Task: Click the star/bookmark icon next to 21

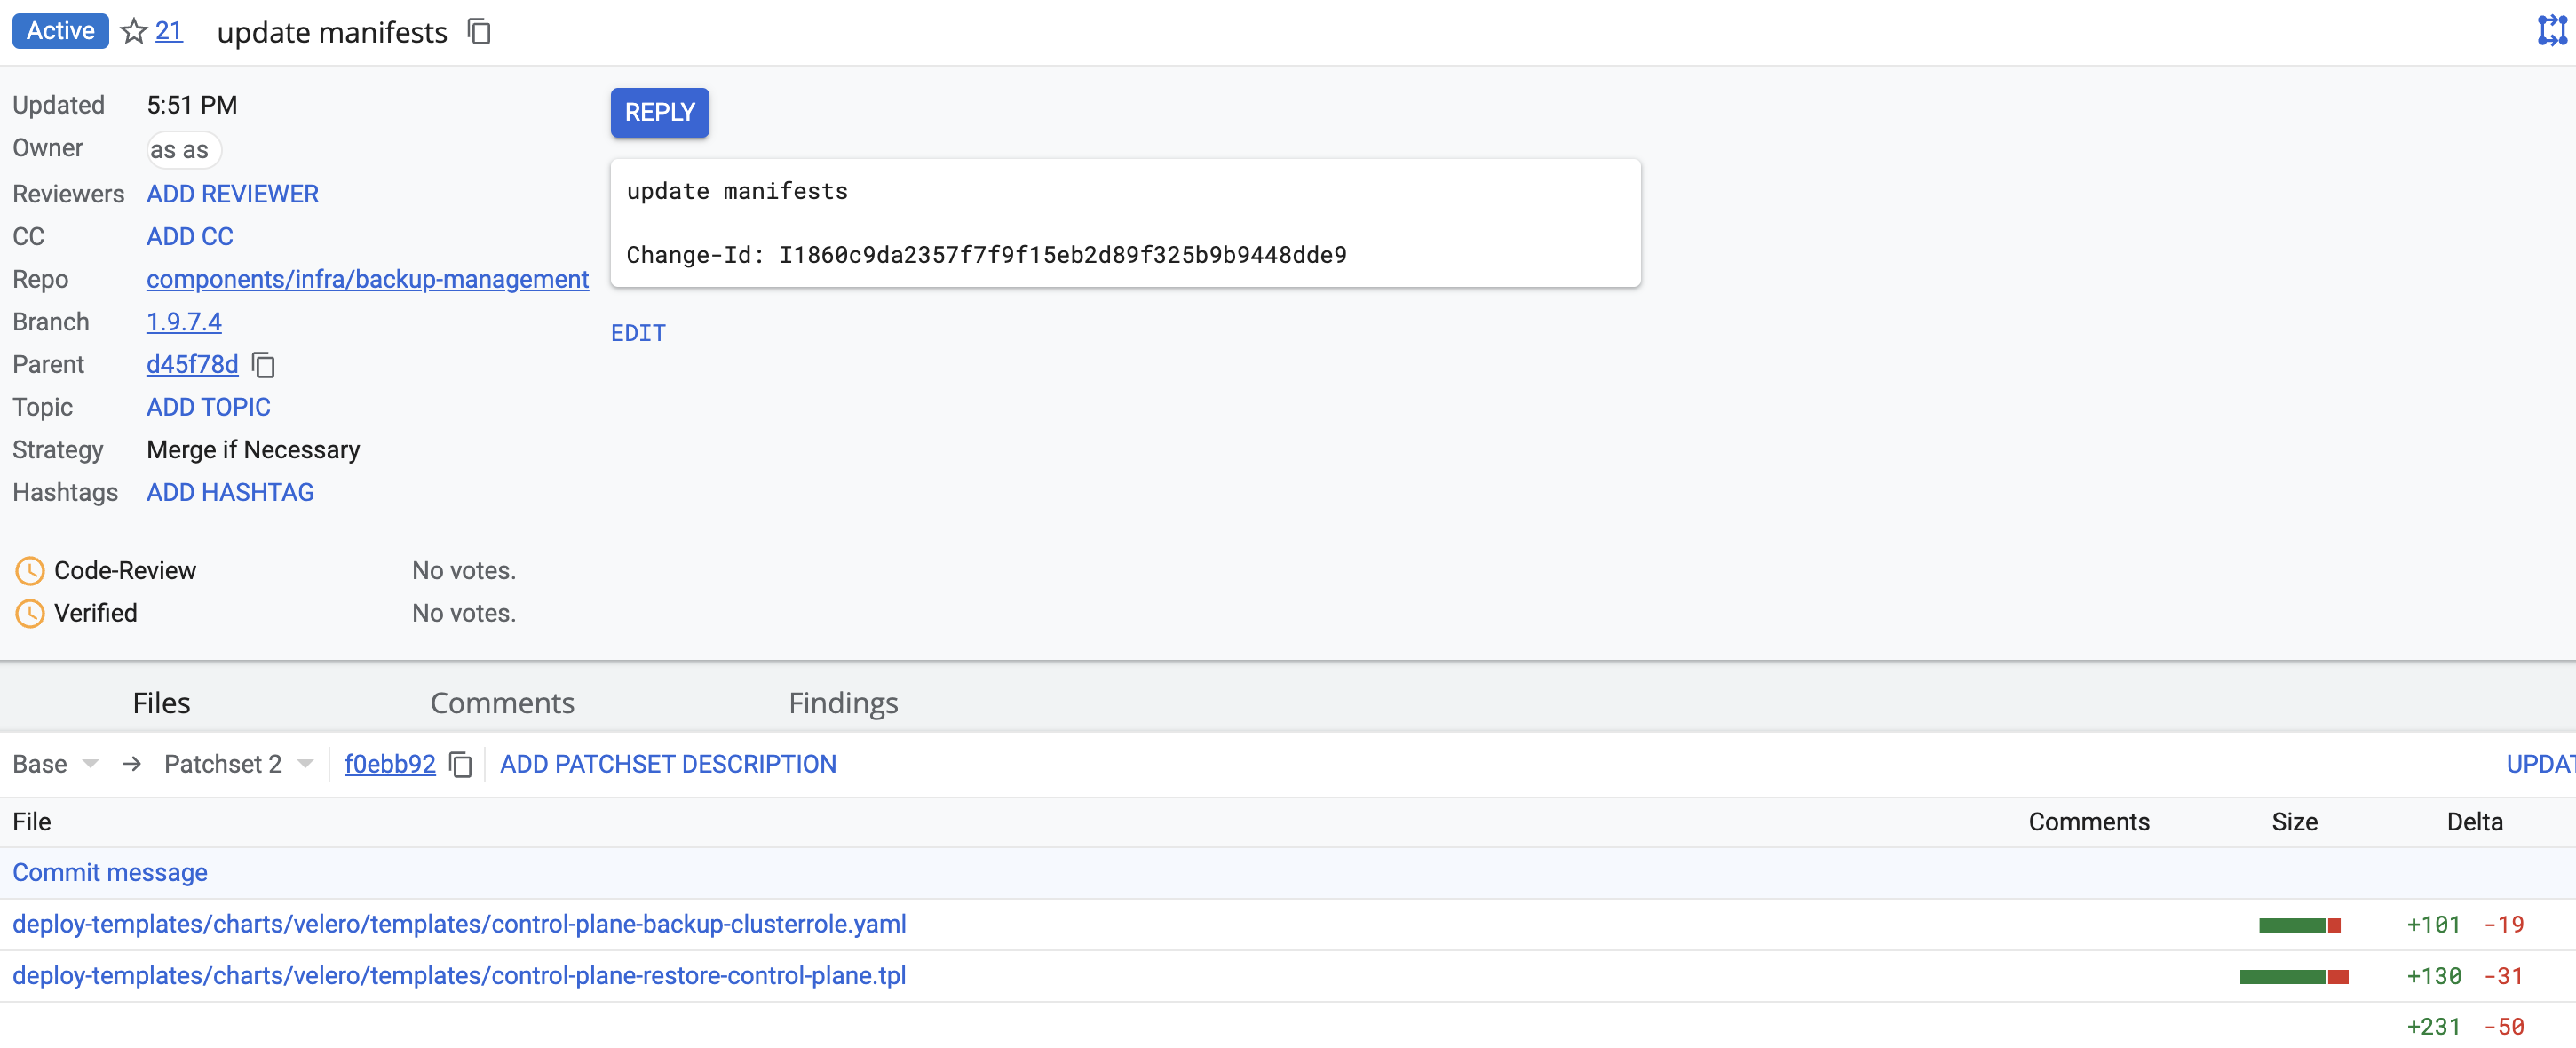Action: [135, 29]
